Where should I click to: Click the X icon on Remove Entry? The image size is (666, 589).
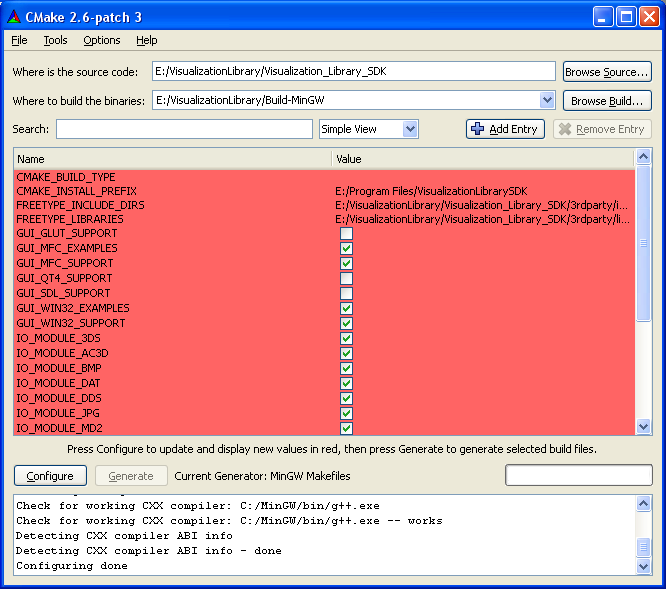pos(564,129)
